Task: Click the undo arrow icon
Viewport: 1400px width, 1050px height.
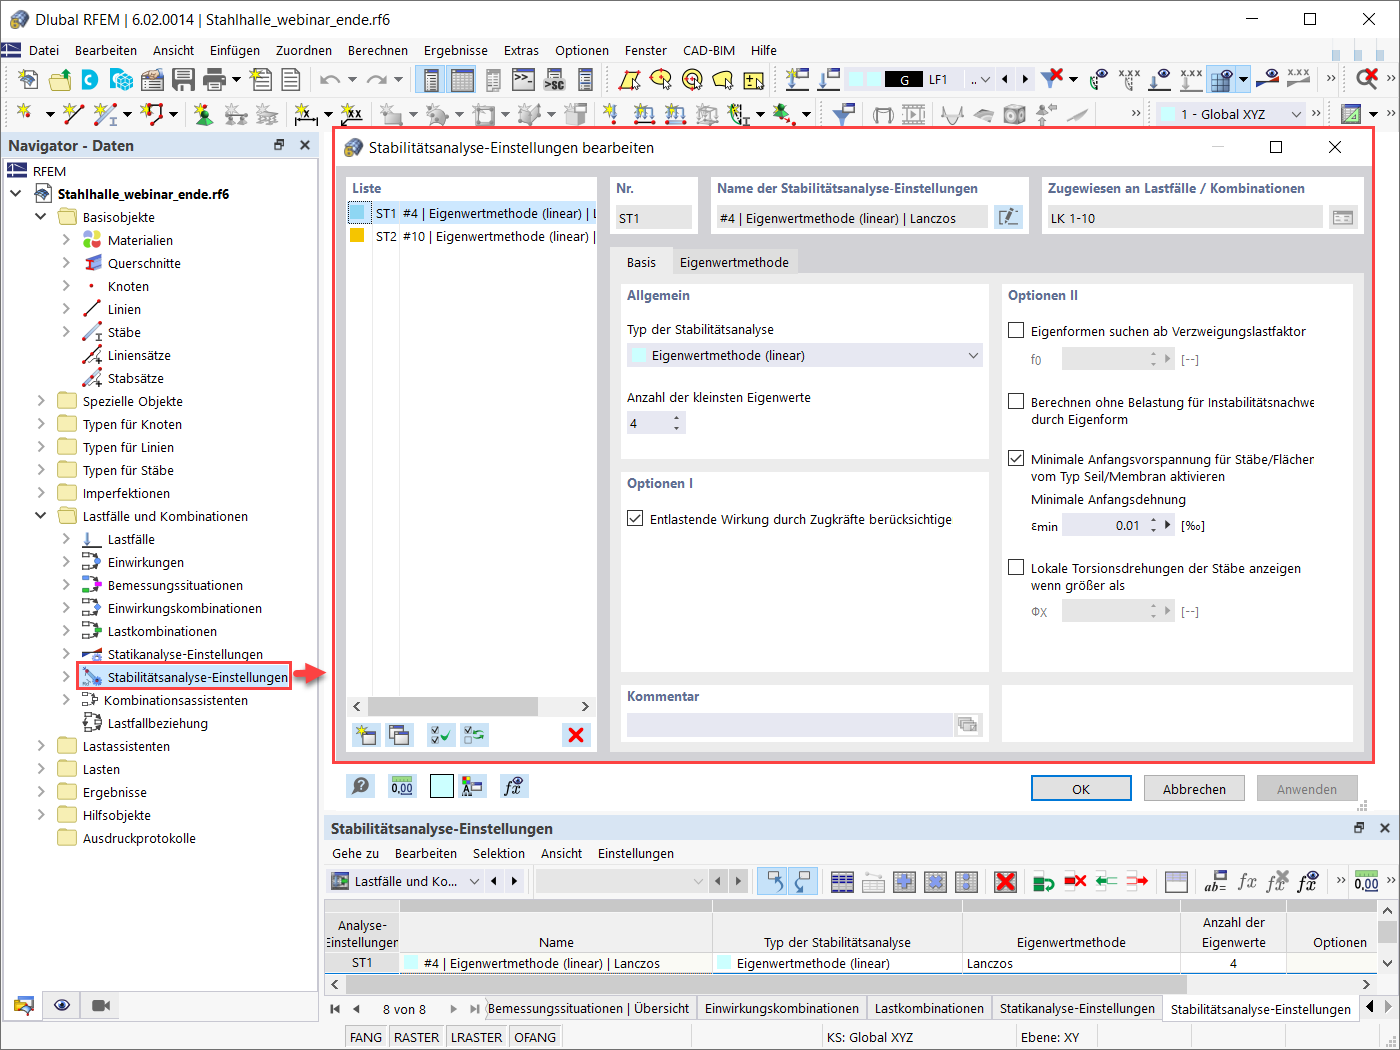Action: point(330,80)
